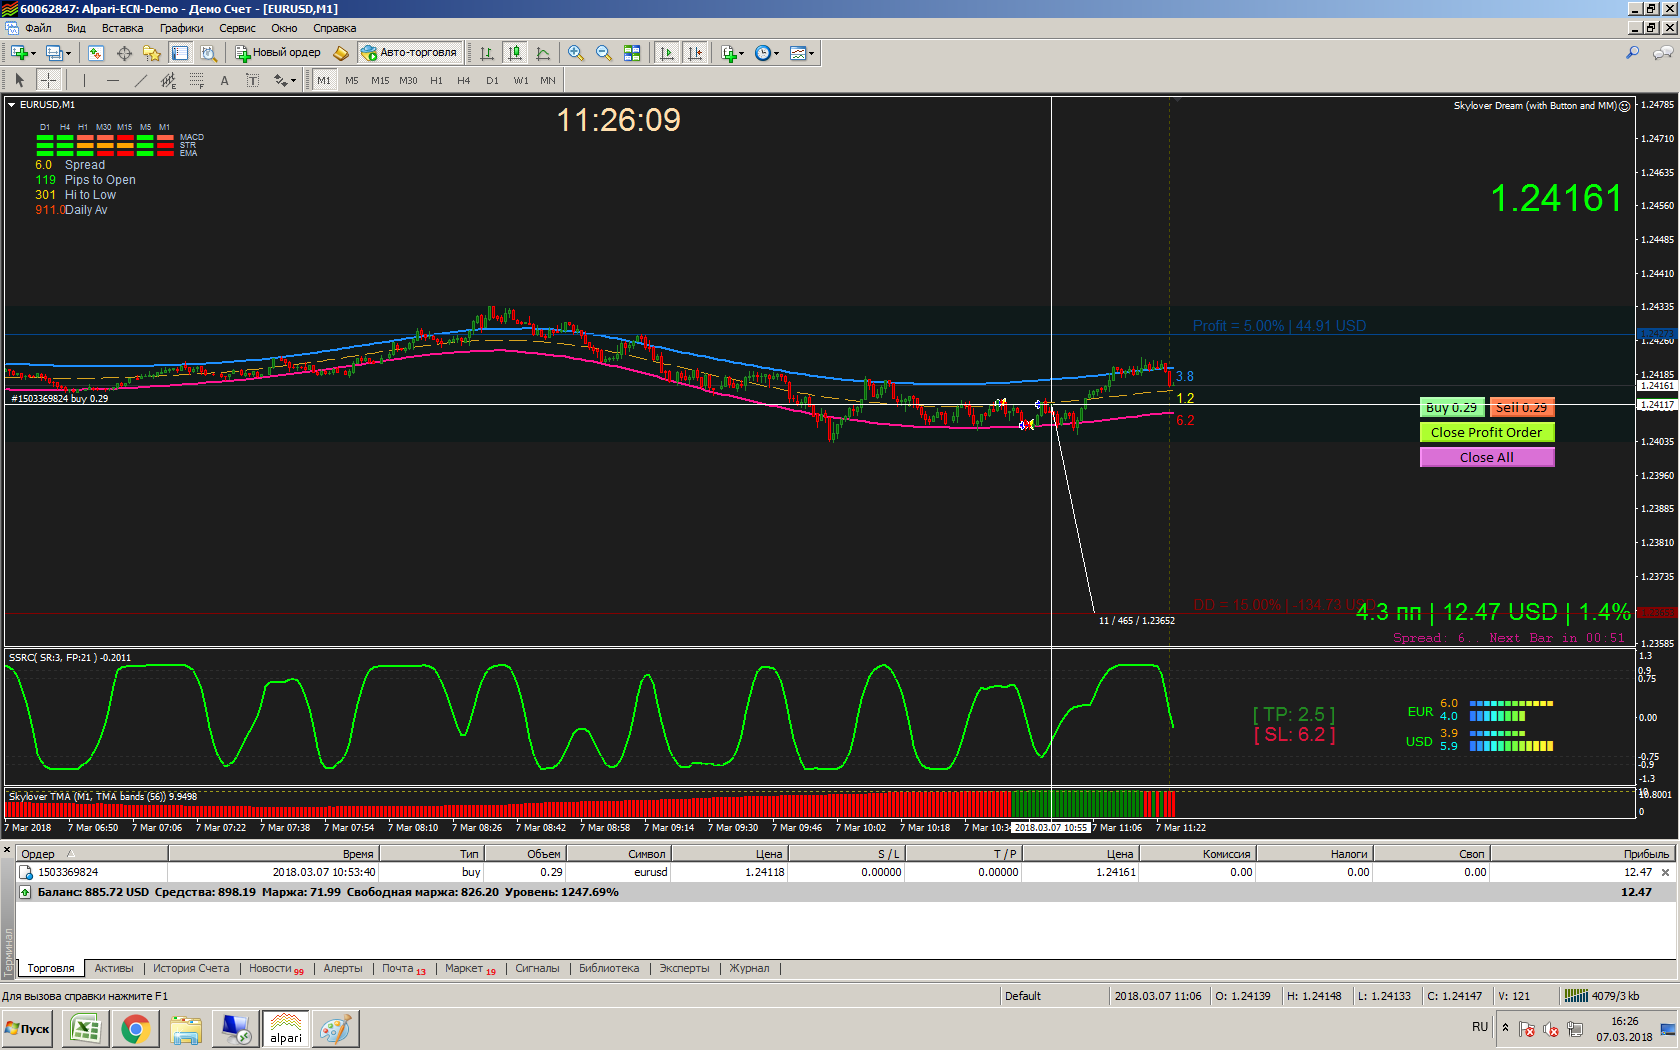Open the Файл menu
1680x1050 pixels.
coord(38,28)
